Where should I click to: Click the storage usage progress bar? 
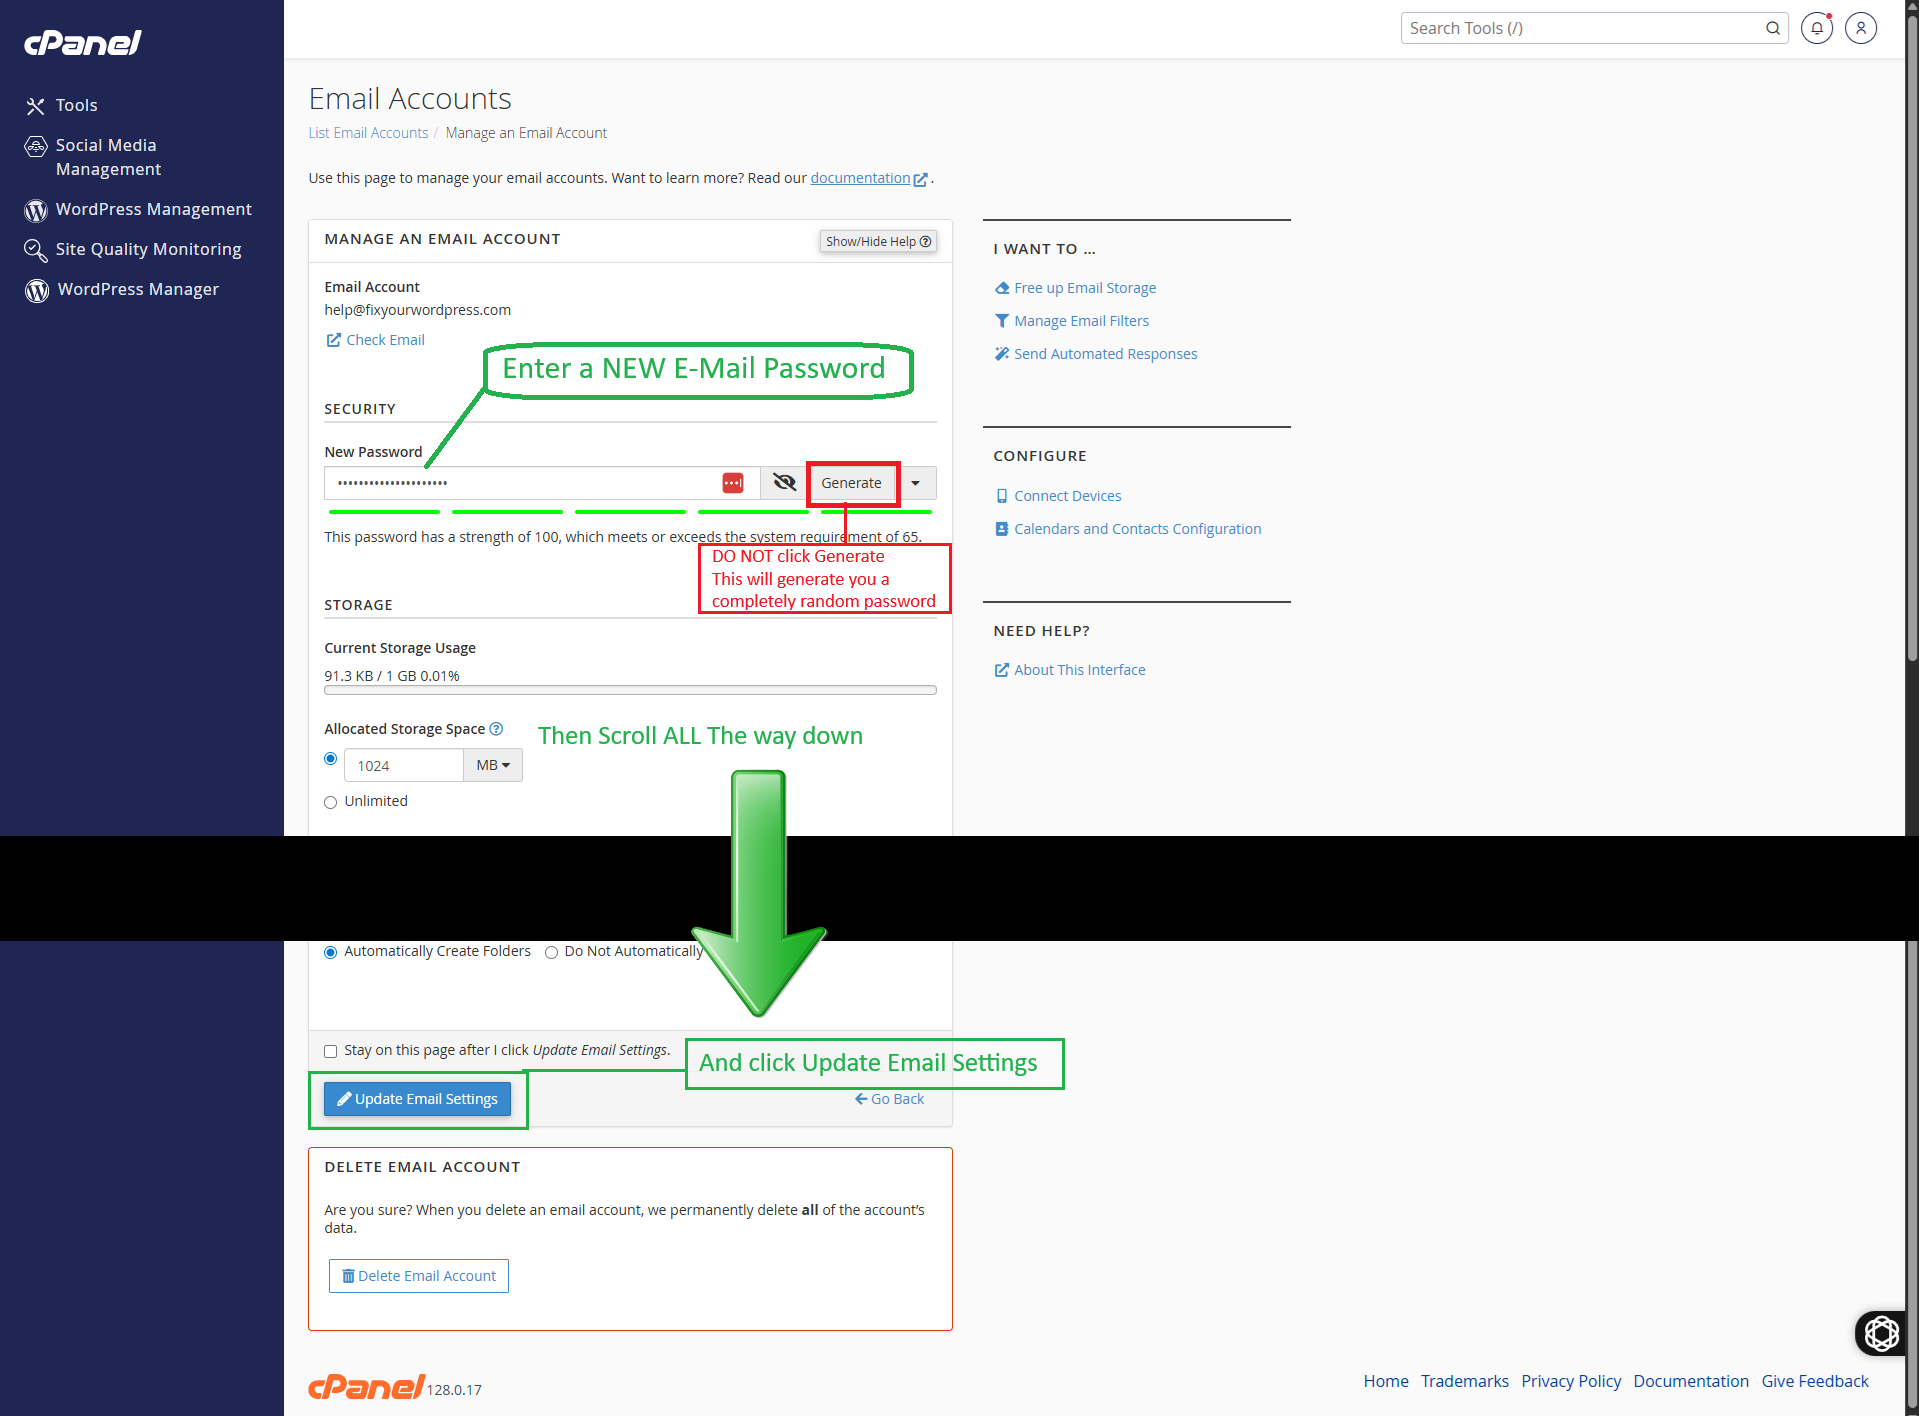click(630, 690)
